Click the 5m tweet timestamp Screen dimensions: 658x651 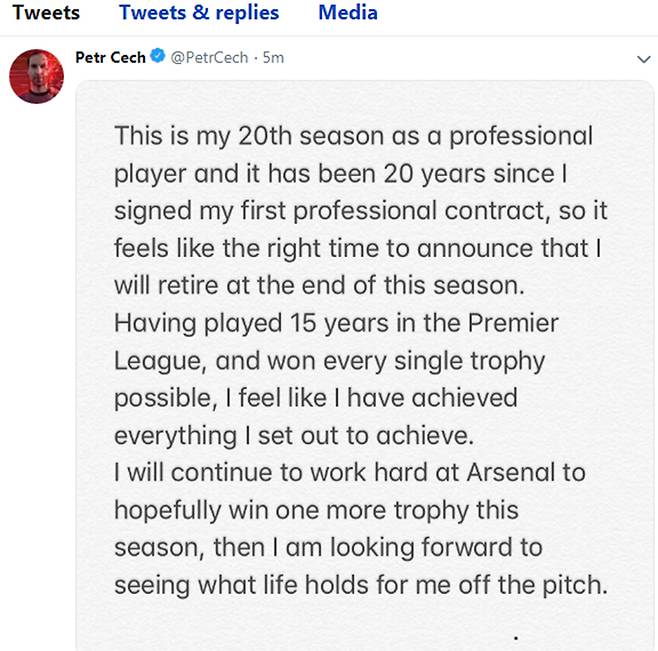click(x=274, y=58)
